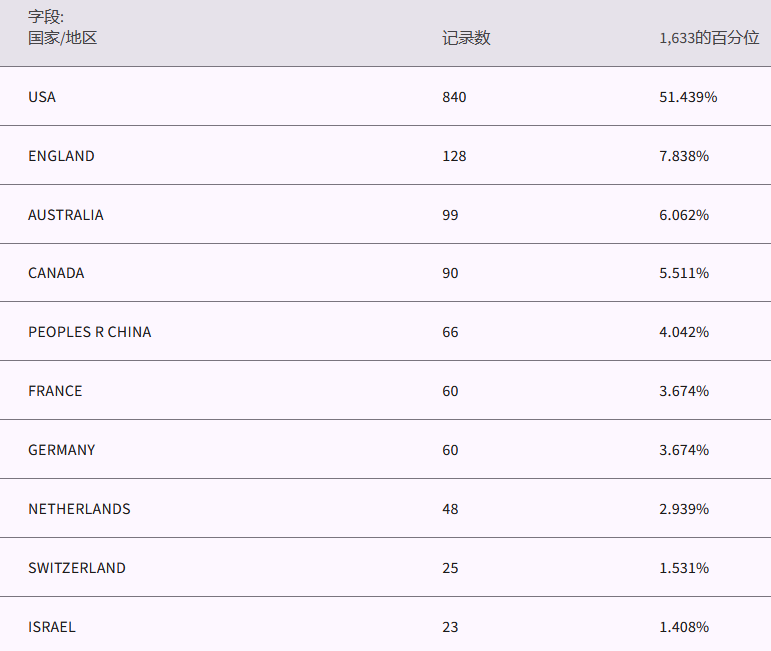
Task: Click the 128 record count for England
Action: point(454,156)
